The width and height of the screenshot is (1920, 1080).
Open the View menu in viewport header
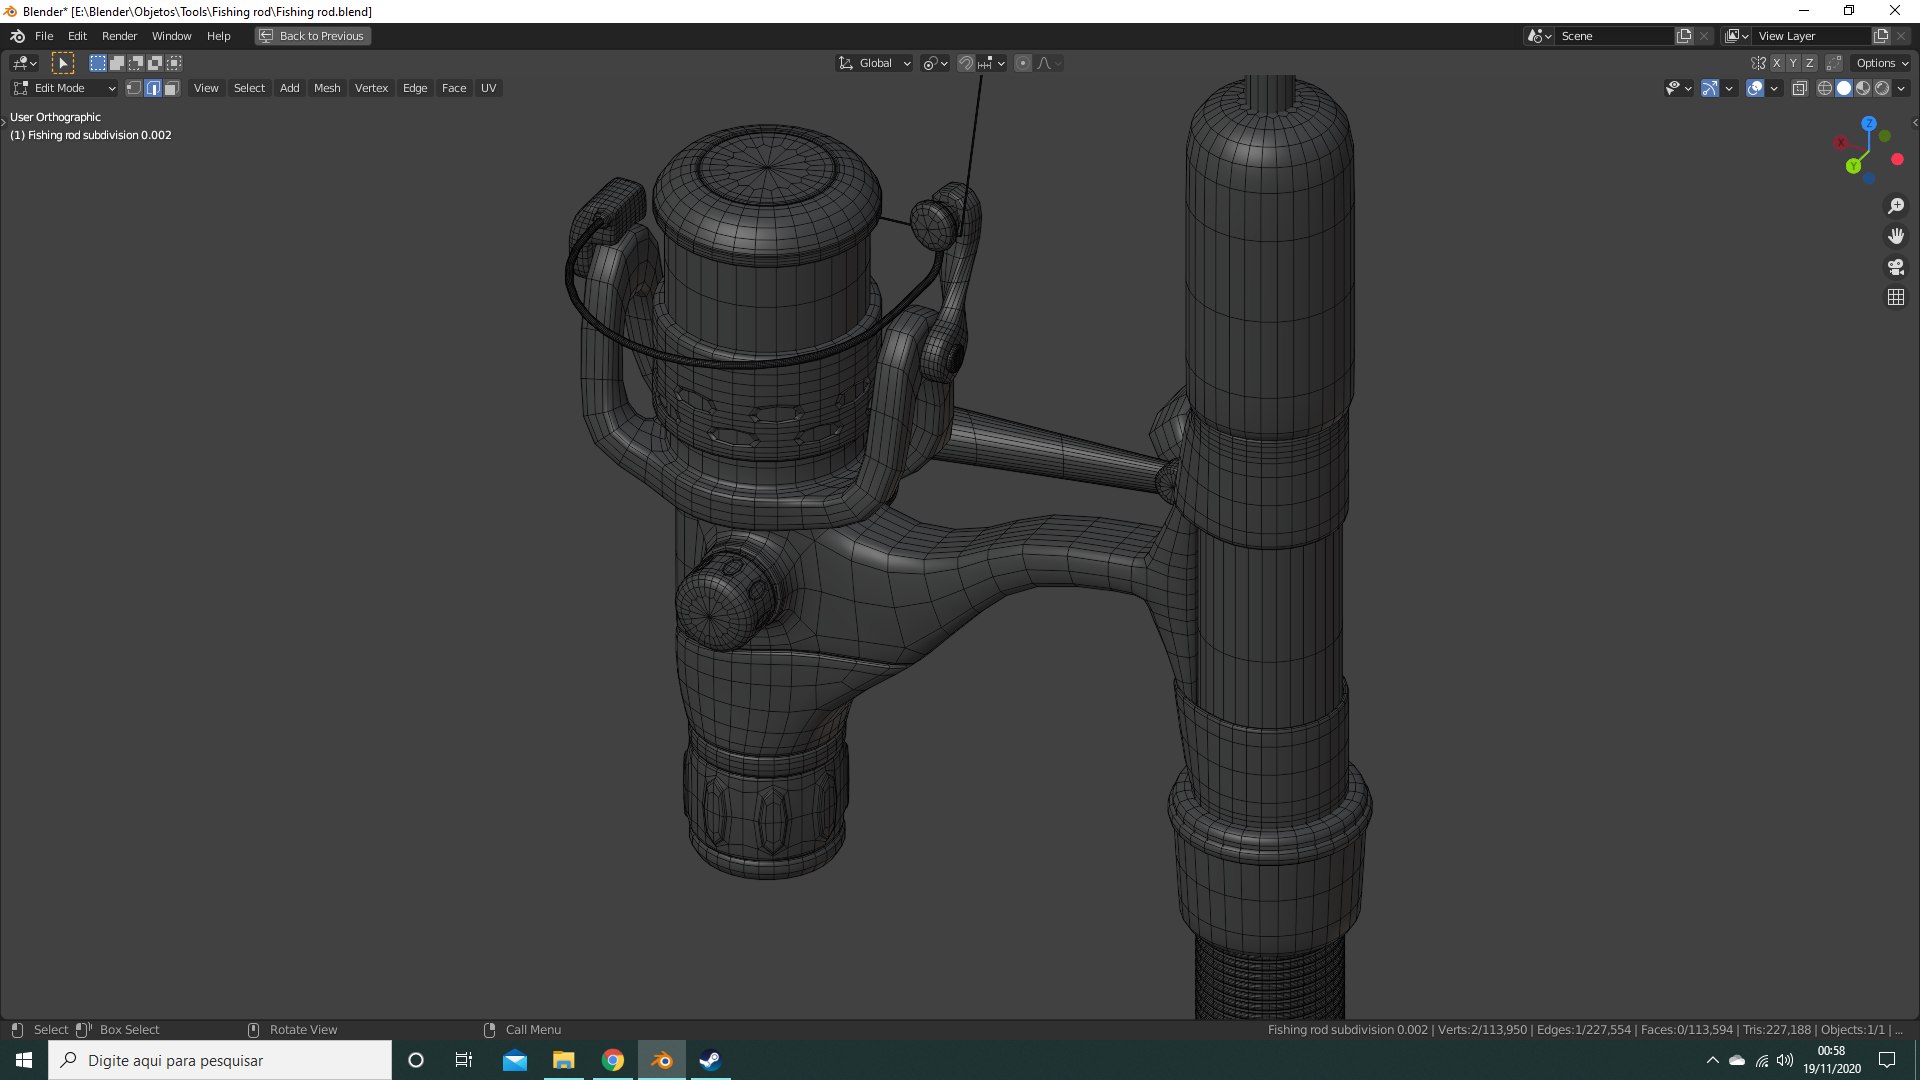coord(206,88)
